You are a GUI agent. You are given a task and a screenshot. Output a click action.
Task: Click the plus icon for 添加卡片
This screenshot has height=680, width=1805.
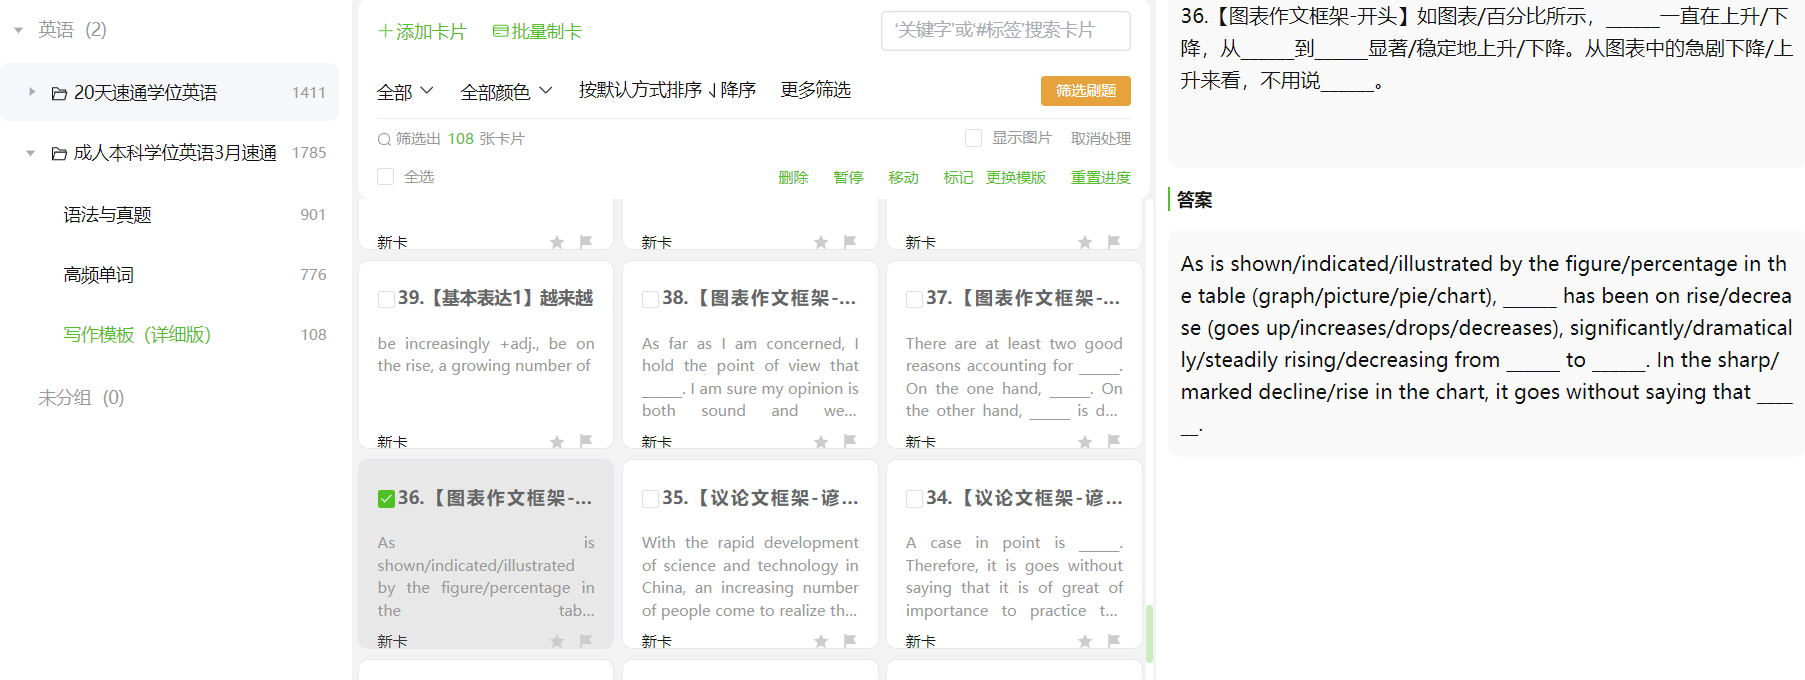pyautogui.click(x=385, y=32)
